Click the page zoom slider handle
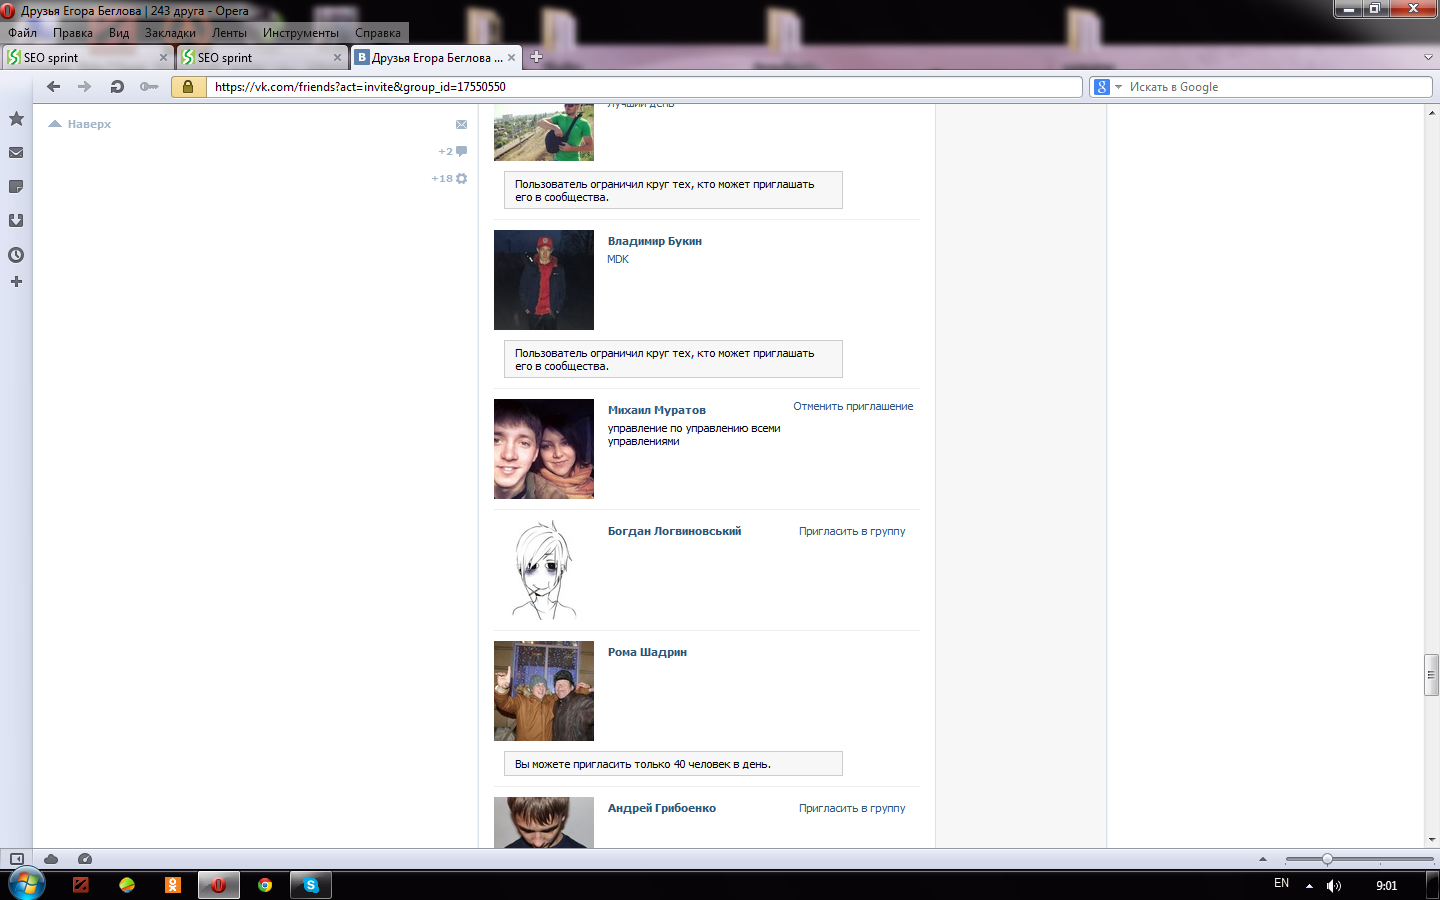Image resolution: width=1440 pixels, height=900 pixels. (x=1327, y=859)
